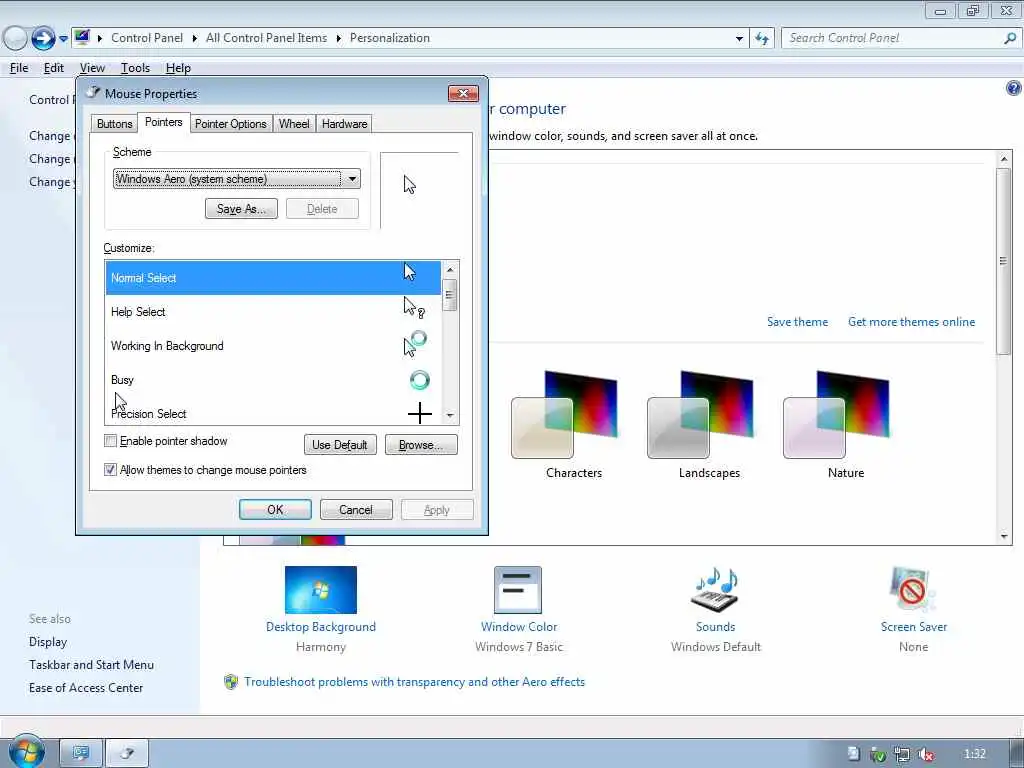The image size is (1024, 768).
Task: Open Taskbar and Start Menu link
Action: (x=91, y=665)
